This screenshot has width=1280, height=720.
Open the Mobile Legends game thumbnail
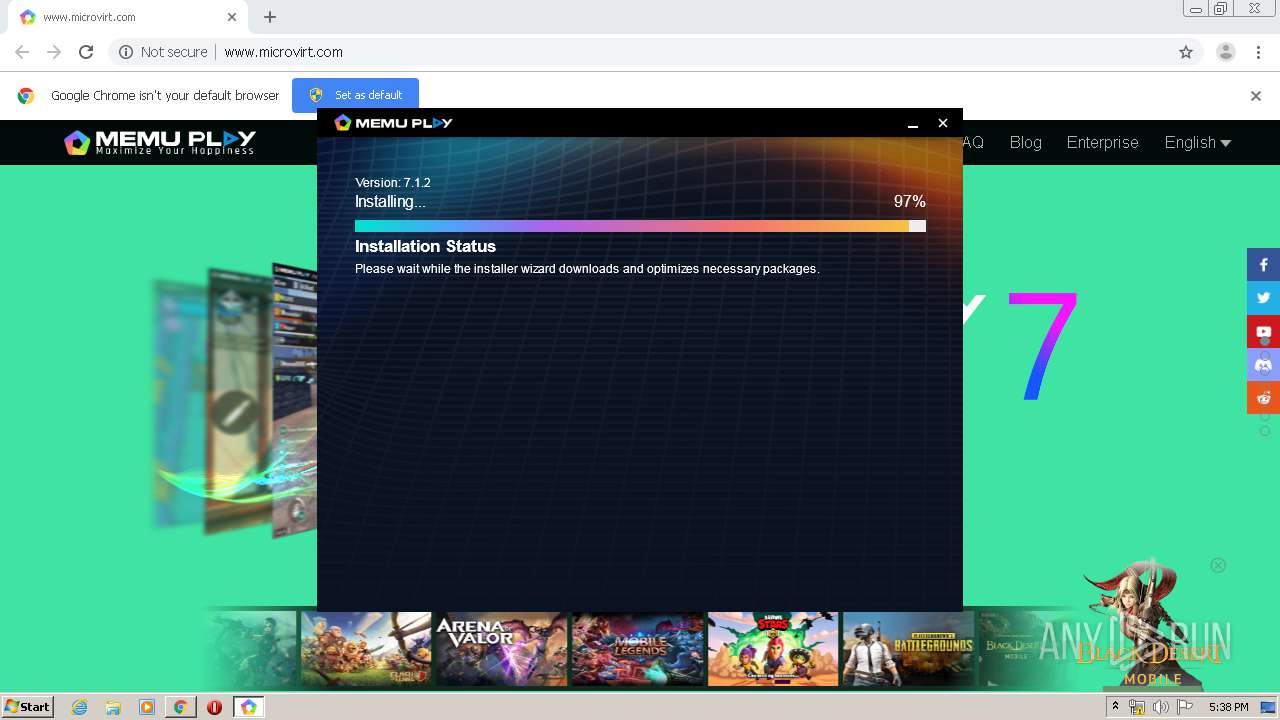click(x=637, y=649)
